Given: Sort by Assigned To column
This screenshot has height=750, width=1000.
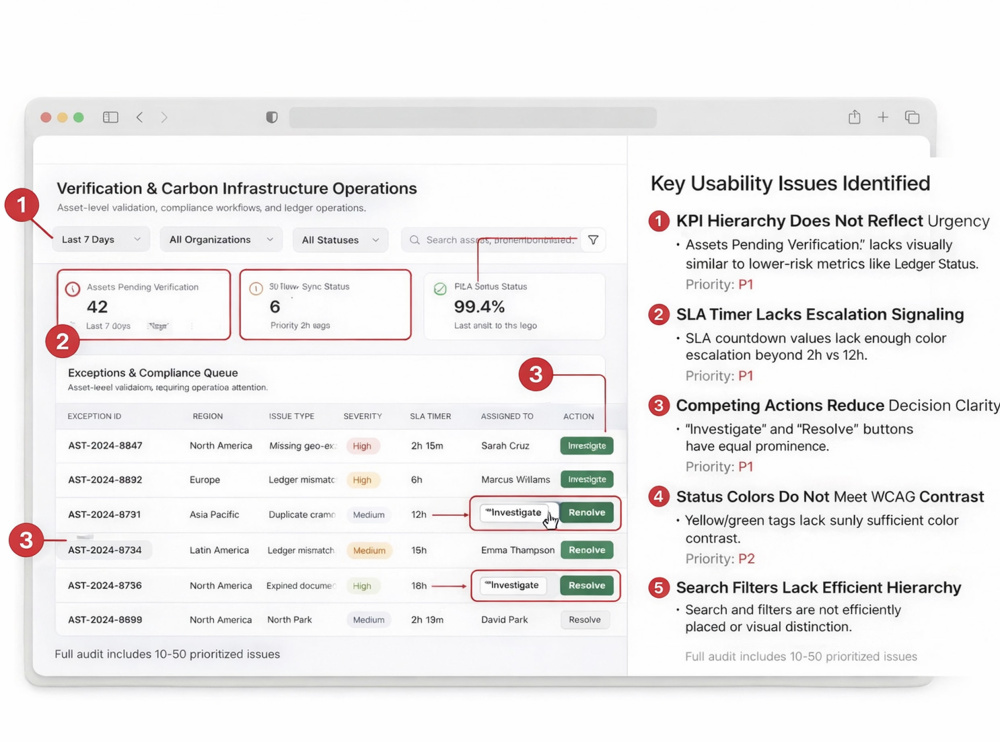Looking at the screenshot, I should point(507,416).
